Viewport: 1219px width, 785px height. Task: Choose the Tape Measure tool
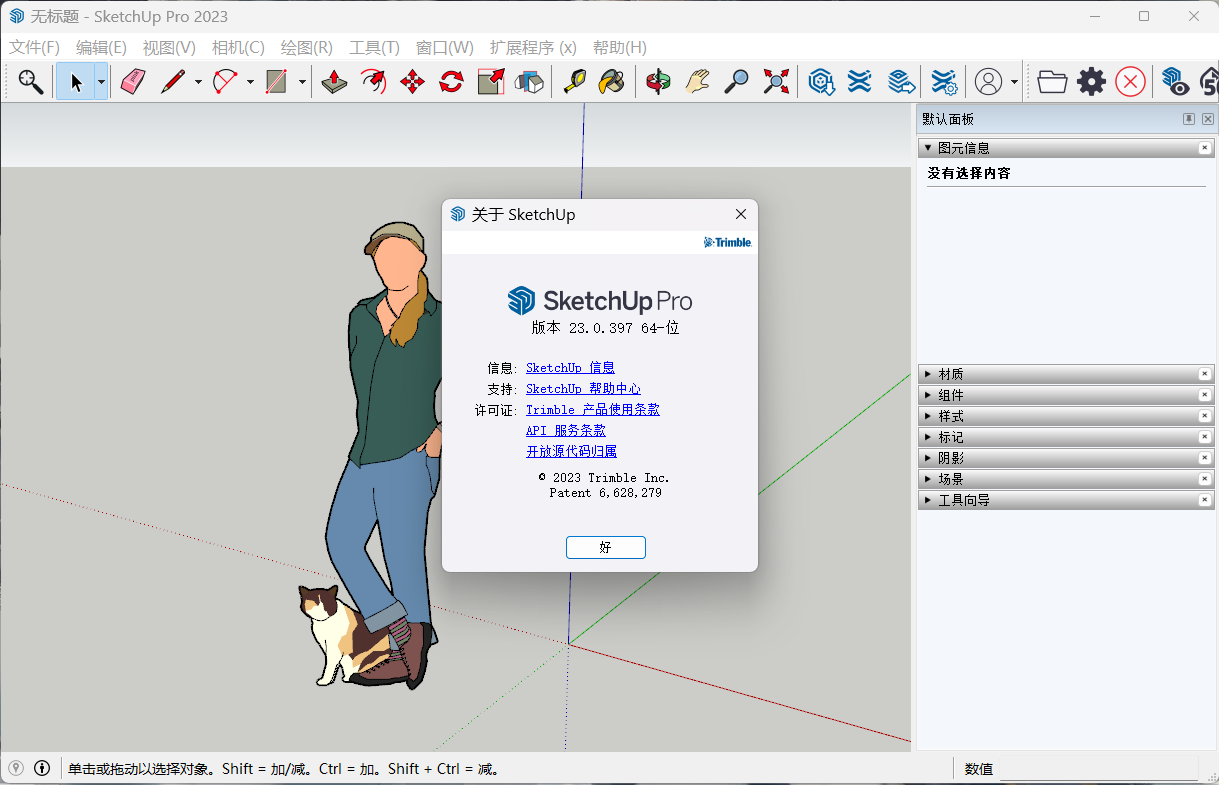point(574,81)
